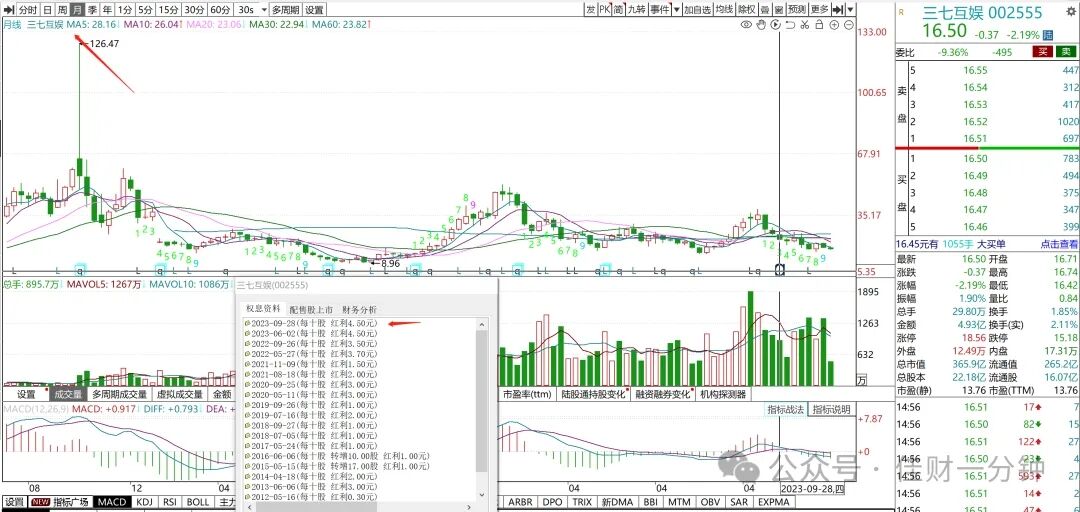Expand the 30s period dropdown
Image resolution: width=1080 pixels, height=512 pixels.
(264, 10)
